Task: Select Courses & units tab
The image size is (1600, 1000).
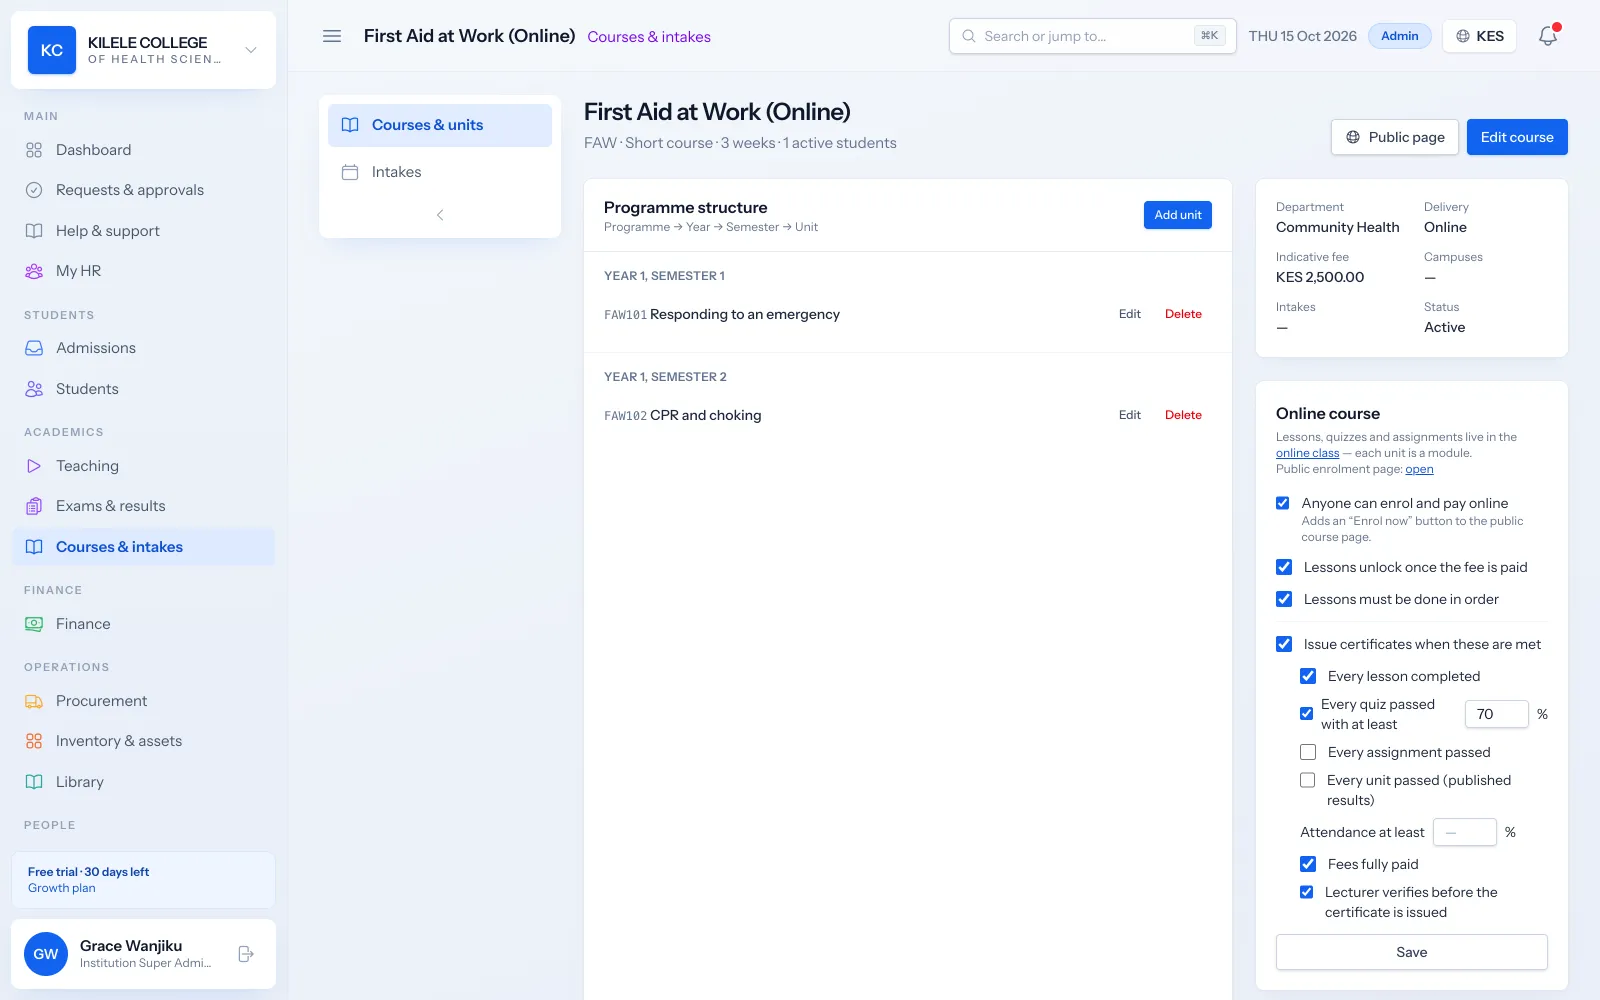Action: click(440, 125)
